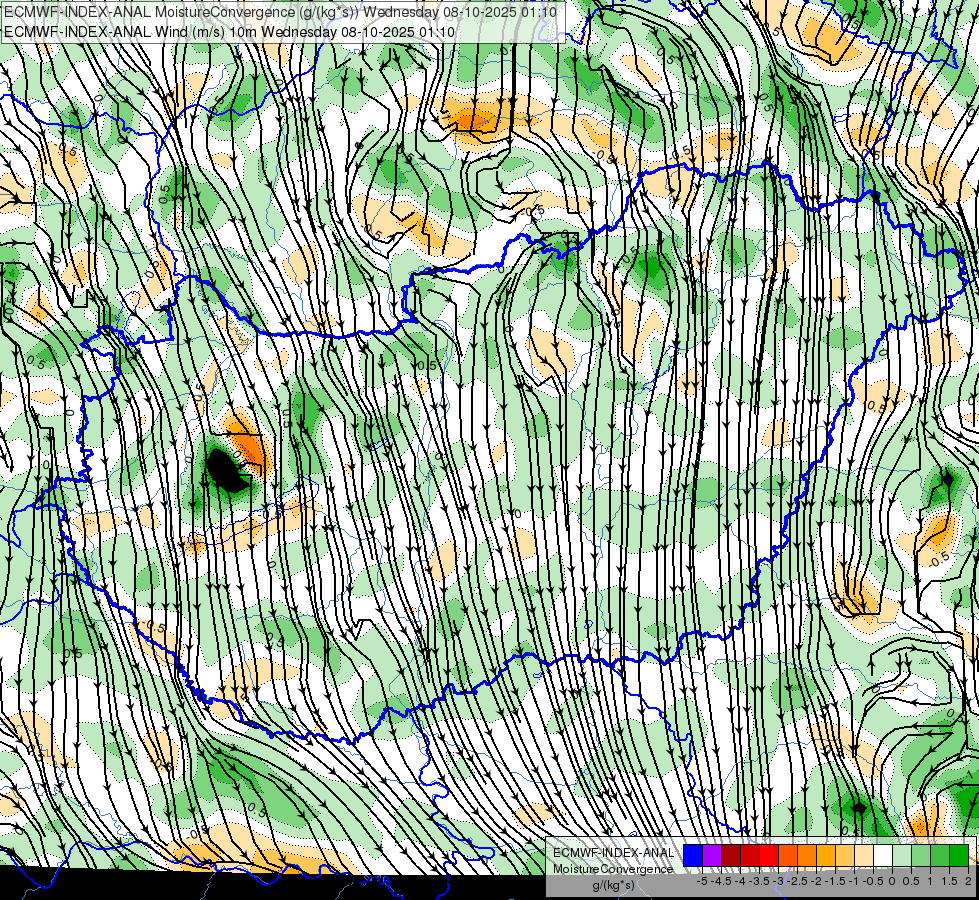Click the g/(kg*s) unit label in legend
979x900 pixels.
tap(614, 885)
